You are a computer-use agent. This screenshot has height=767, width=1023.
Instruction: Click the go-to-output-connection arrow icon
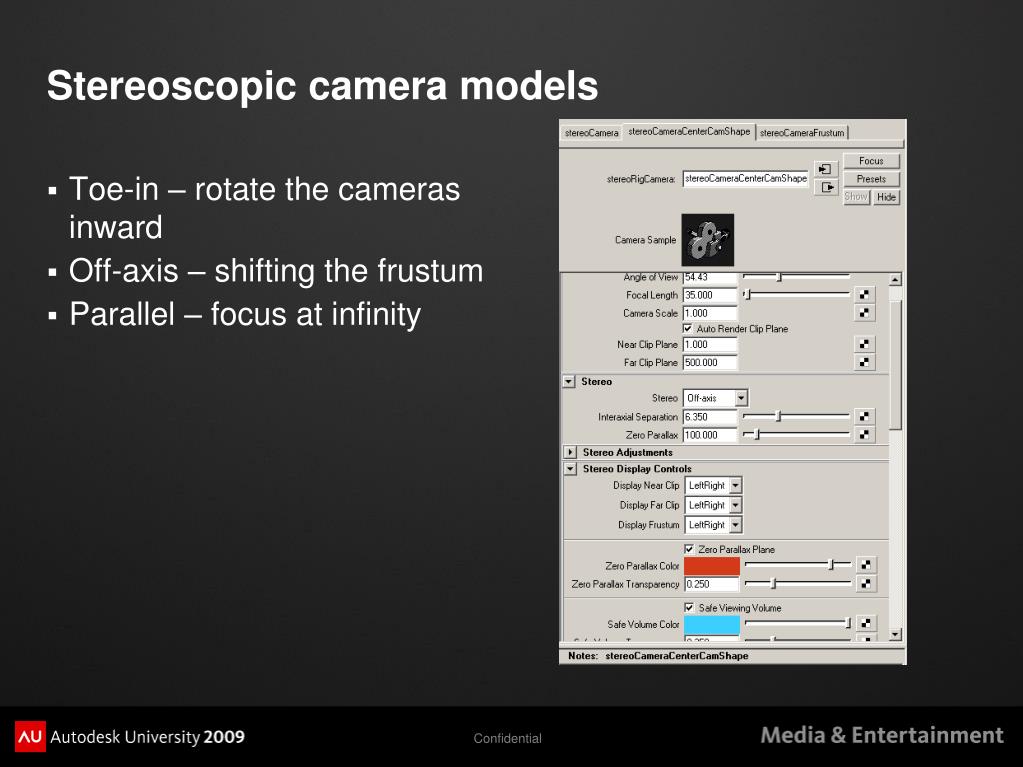pyautogui.click(x=825, y=187)
